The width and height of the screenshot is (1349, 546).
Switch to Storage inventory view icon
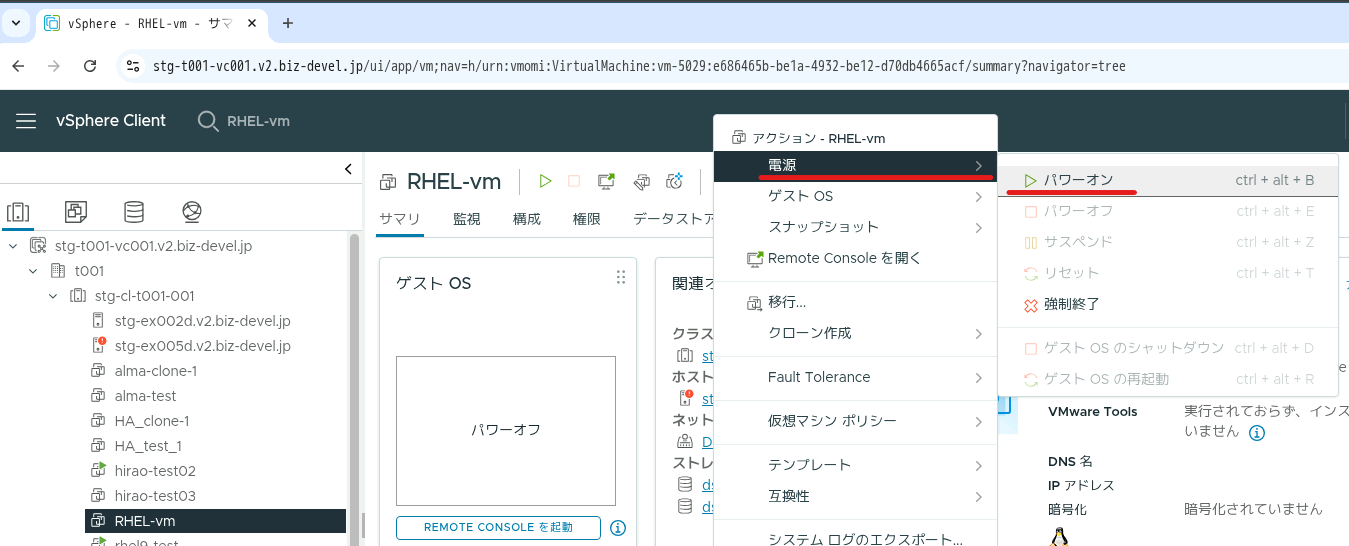[133, 212]
